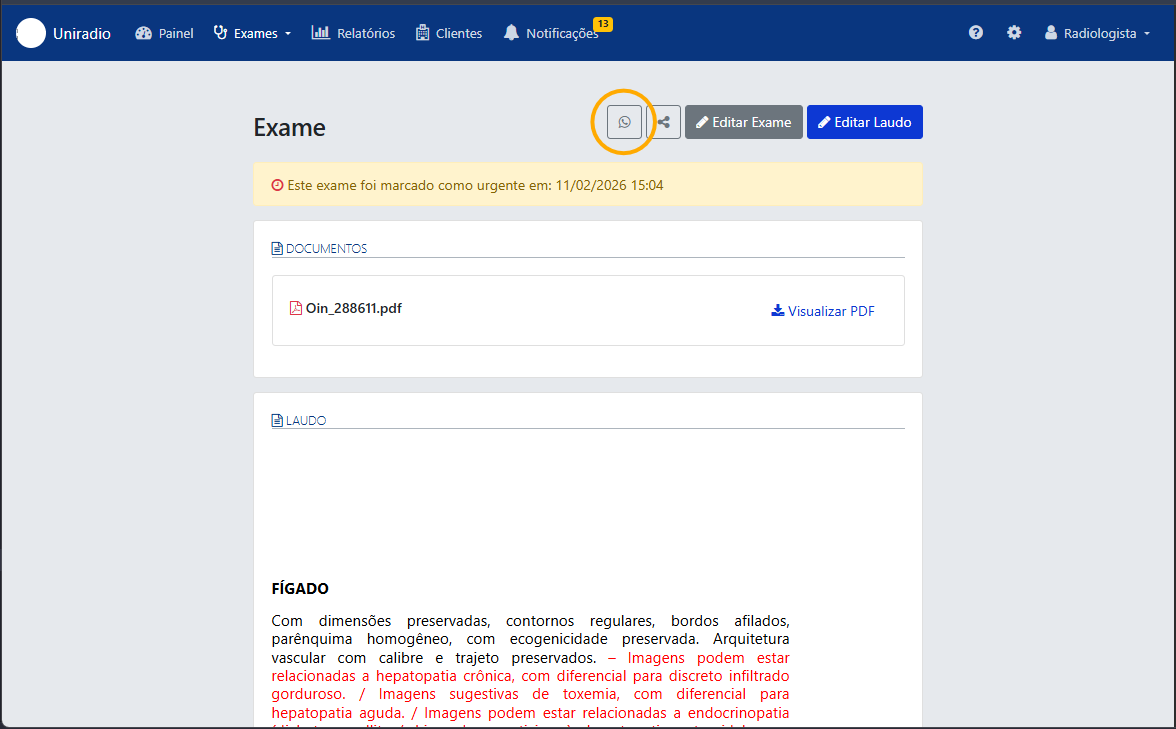Click the Uniradio brand name

[82, 33]
